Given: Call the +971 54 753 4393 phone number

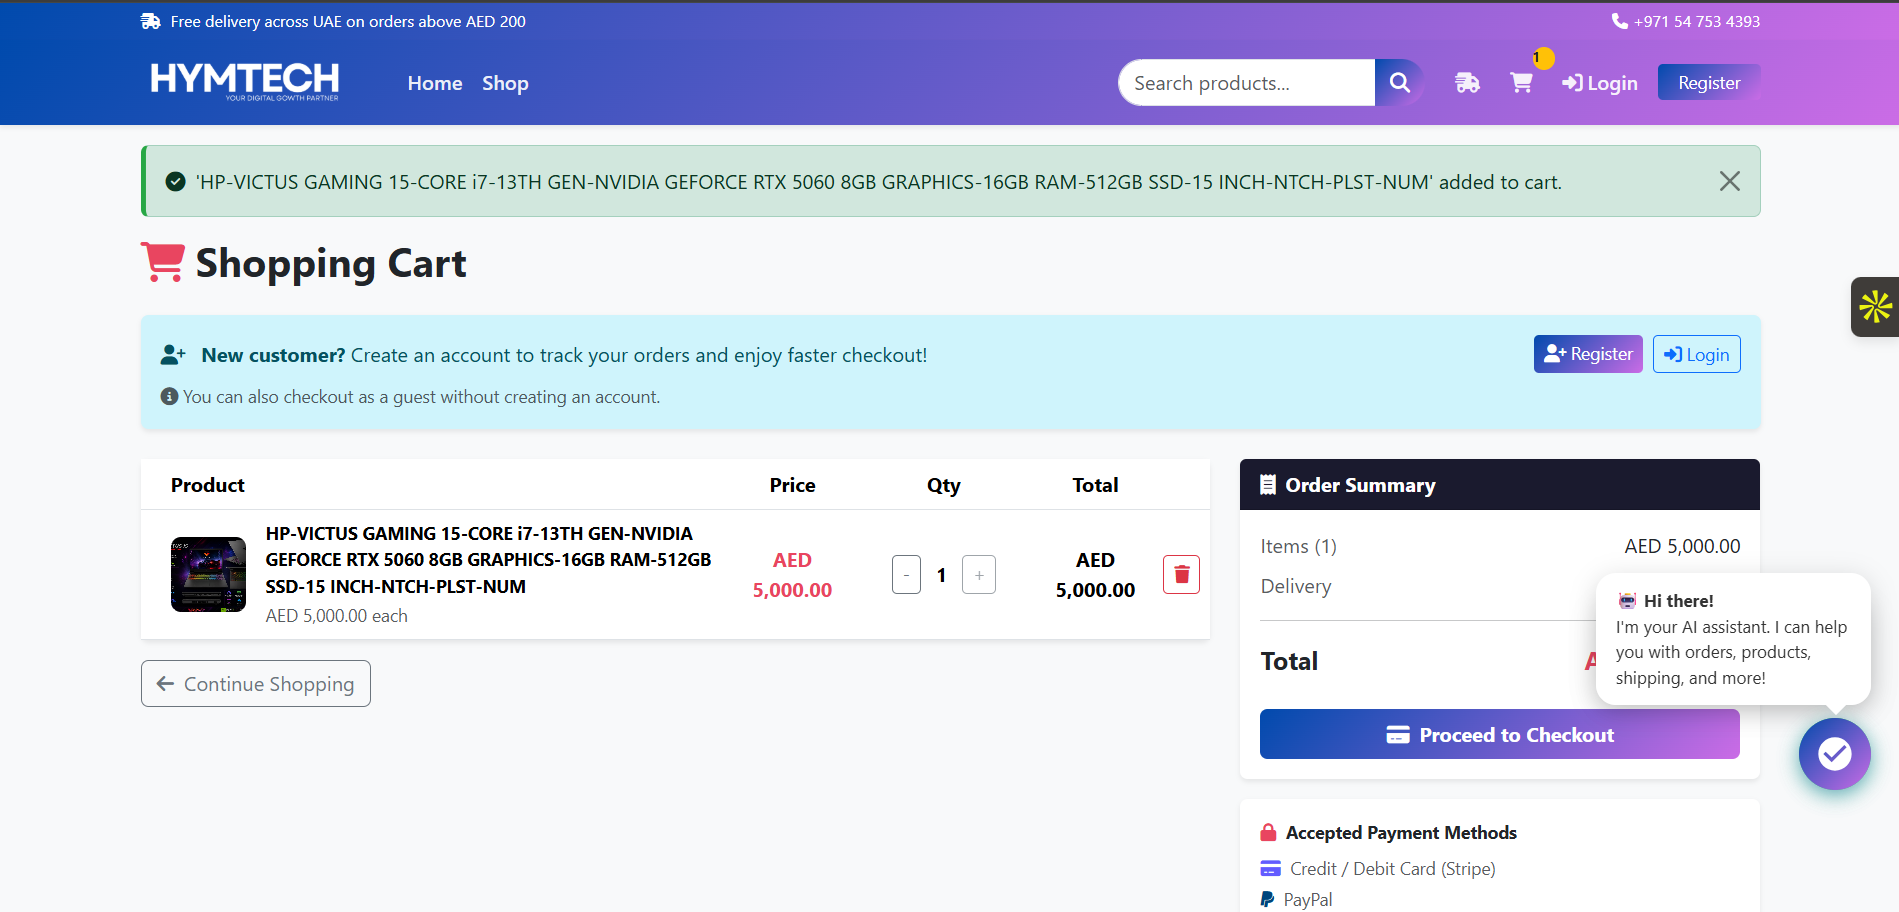Looking at the screenshot, I should coord(1686,21).
